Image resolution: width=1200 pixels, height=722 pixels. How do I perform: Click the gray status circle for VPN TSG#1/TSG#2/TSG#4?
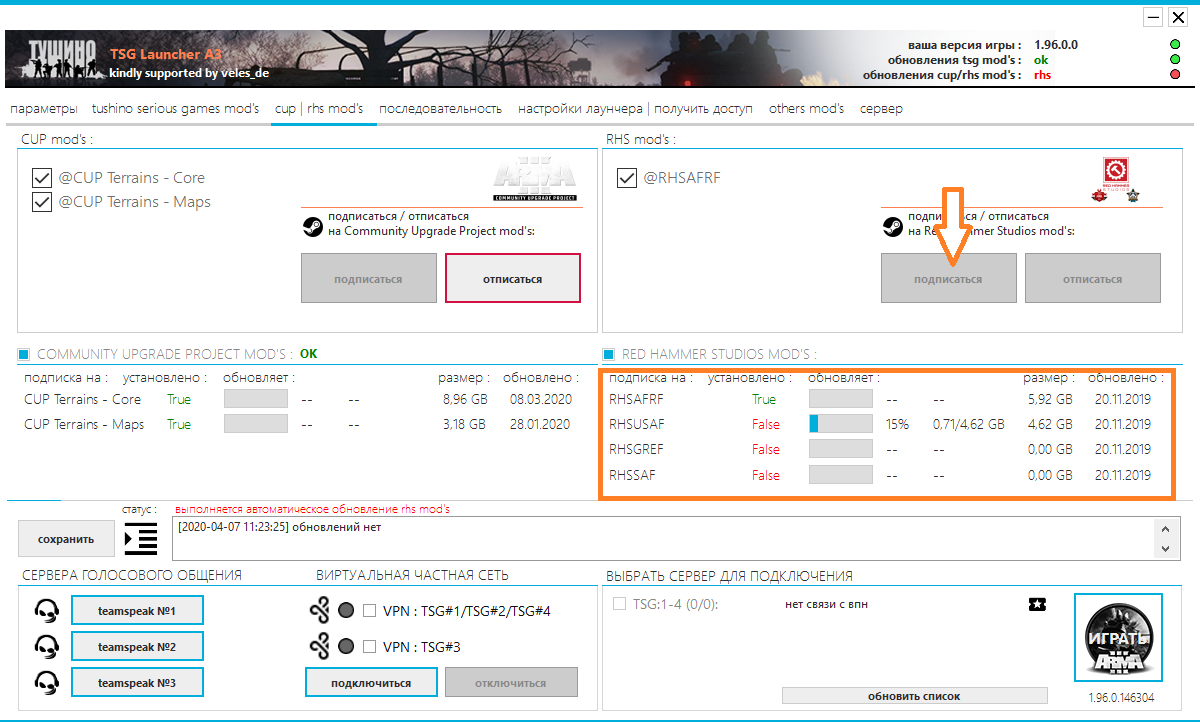(x=346, y=611)
